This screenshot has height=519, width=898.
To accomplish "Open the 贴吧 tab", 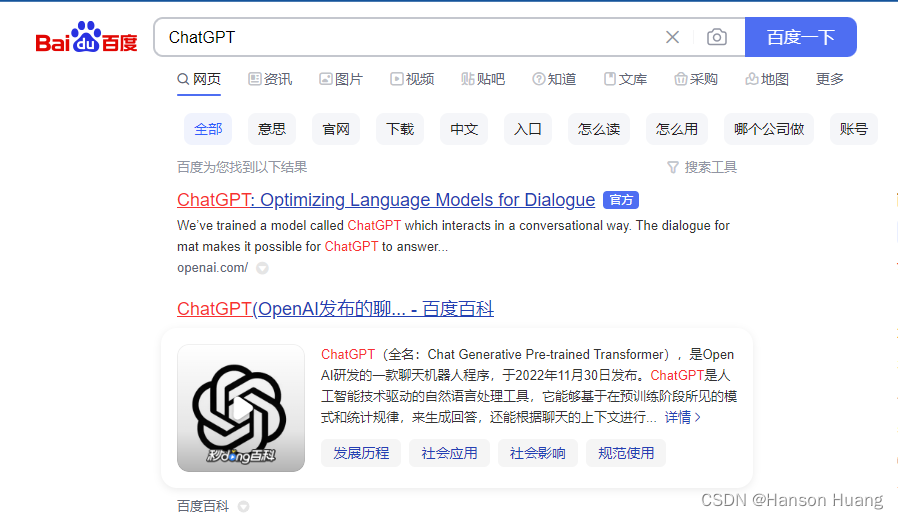I will [x=483, y=79].
